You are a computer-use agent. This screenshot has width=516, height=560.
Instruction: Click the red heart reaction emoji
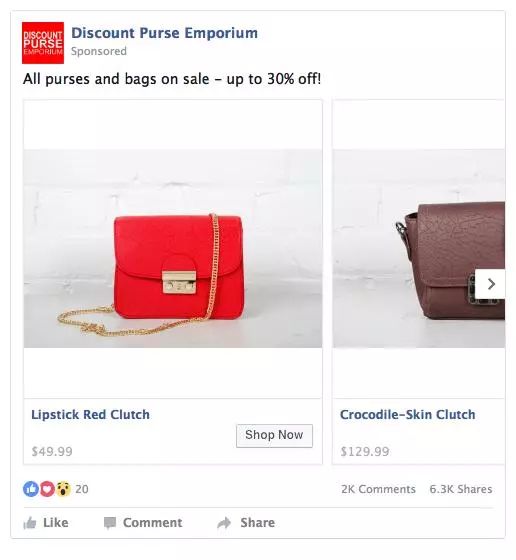click(47, 489)
